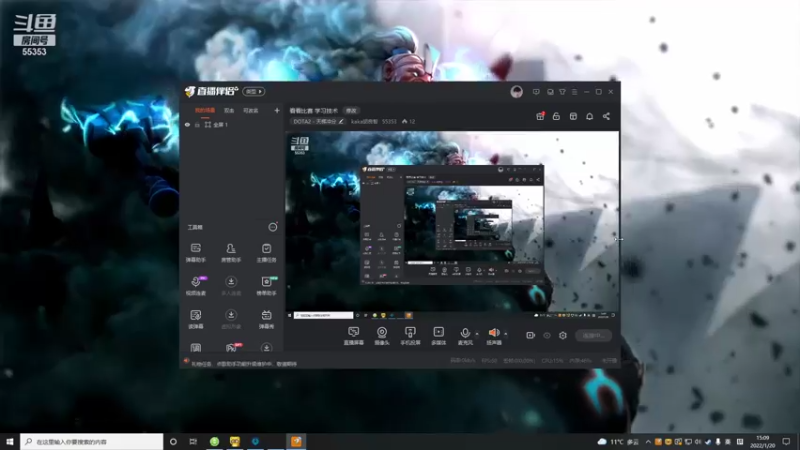This screenshot has width=800, height=450.
Task: Toggle the preview eye icon in bottom bar
Action: (547, 335)
